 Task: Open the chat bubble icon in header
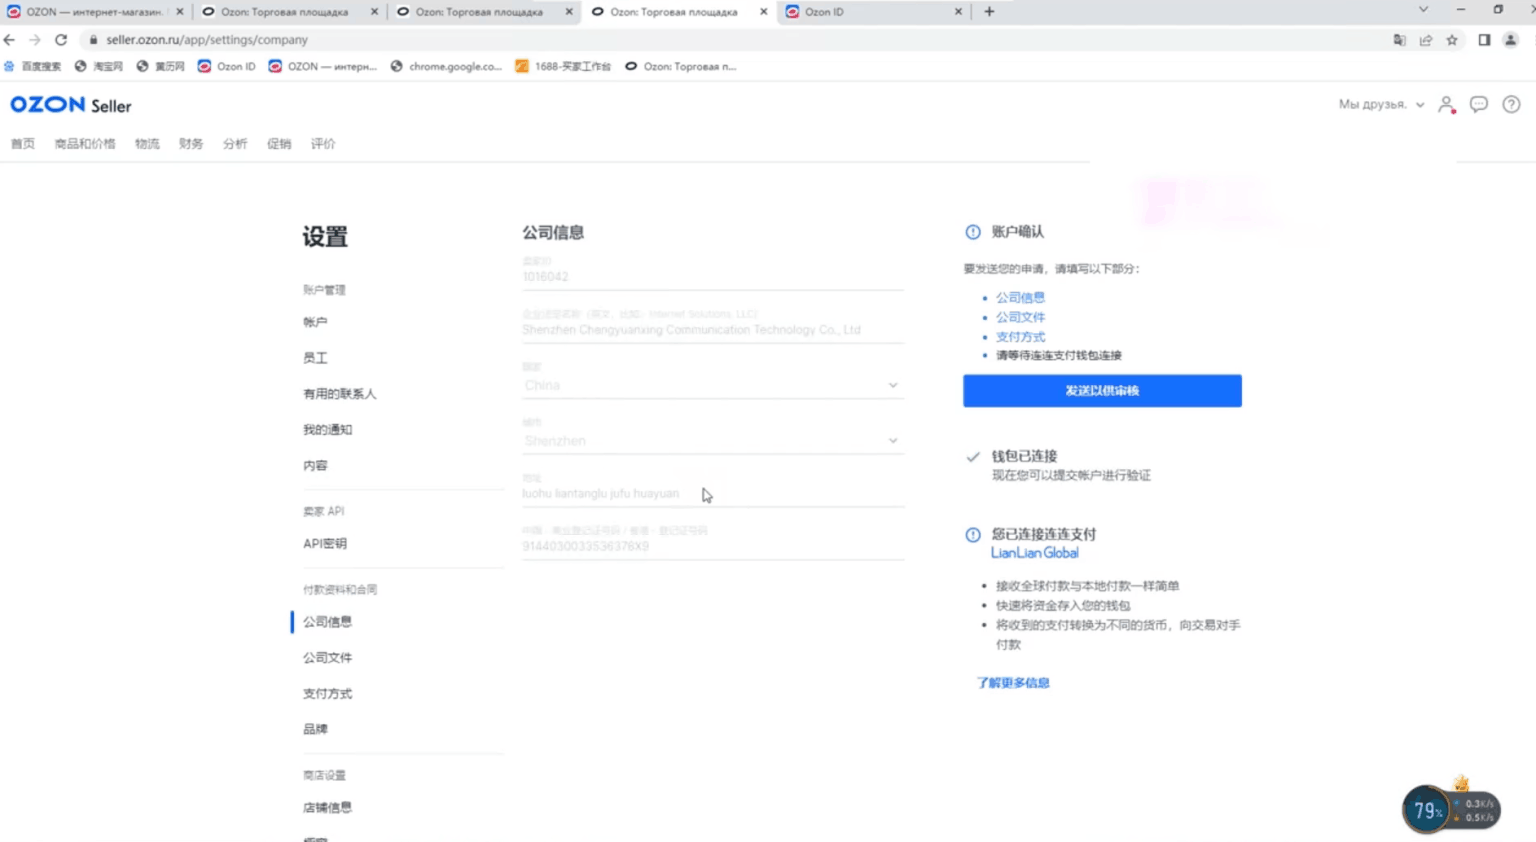tap(1478, 104)
